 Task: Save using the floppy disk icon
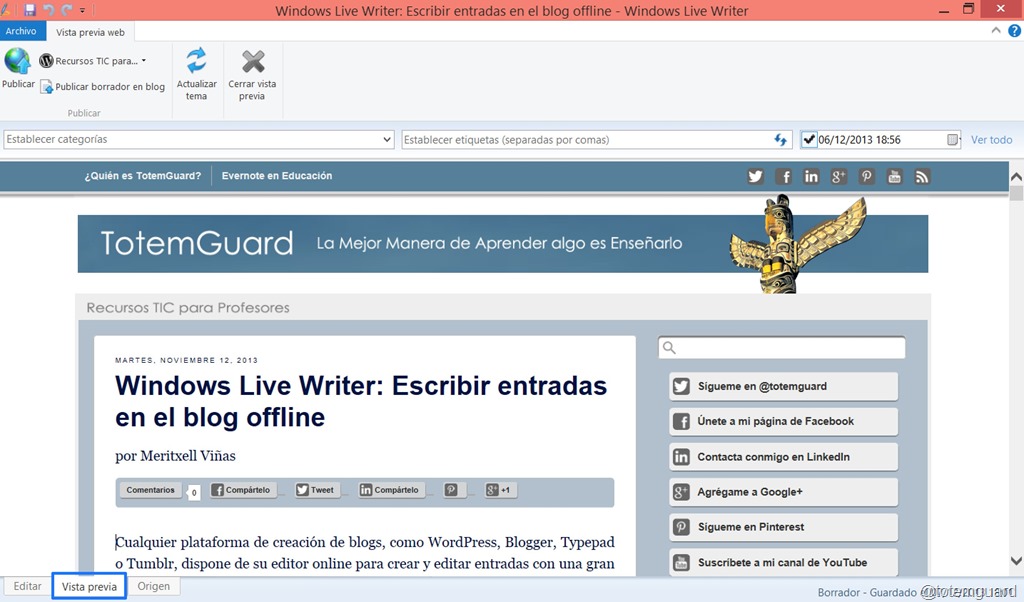click(30, 10)
